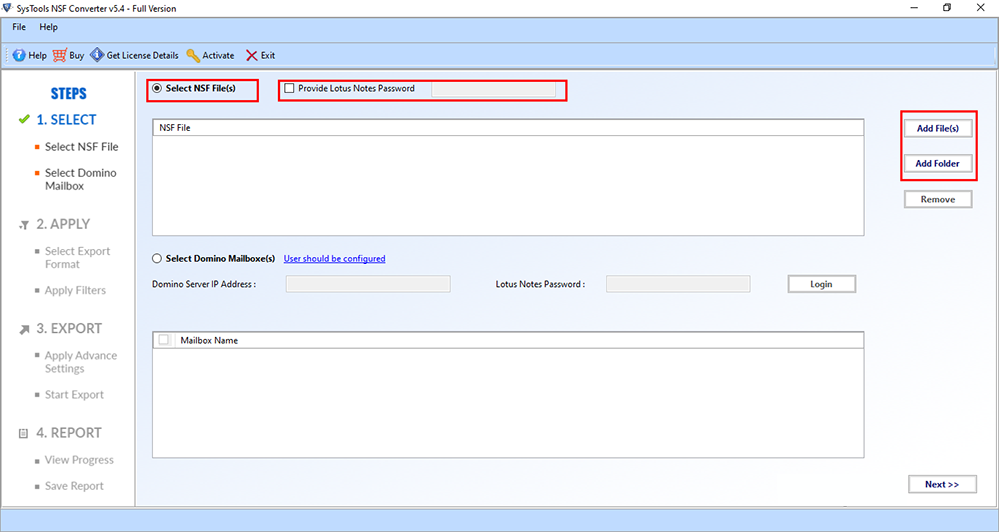Open the User should be configured link
The width and height of the screenshot is (999, 532).
coord(334,259)
